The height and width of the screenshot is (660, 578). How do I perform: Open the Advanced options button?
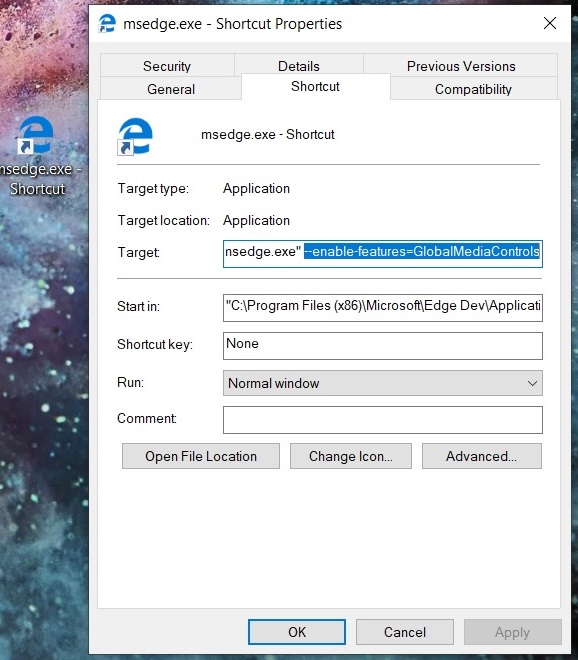pos(482,456)
